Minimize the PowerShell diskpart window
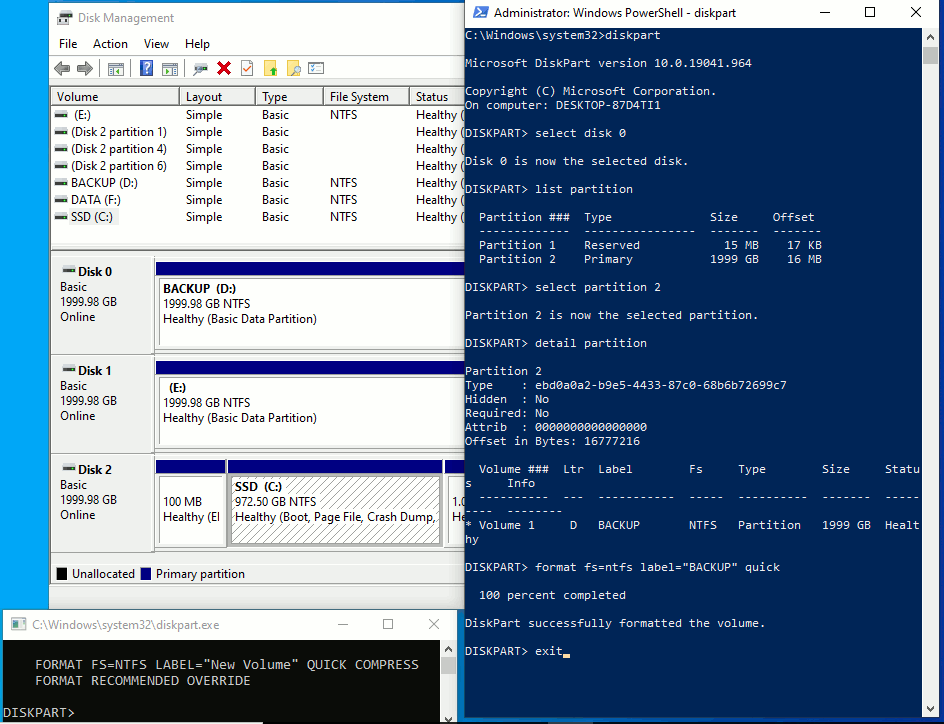Image resolution: width=944 pixels, height=724 pixels. (825, 13)
